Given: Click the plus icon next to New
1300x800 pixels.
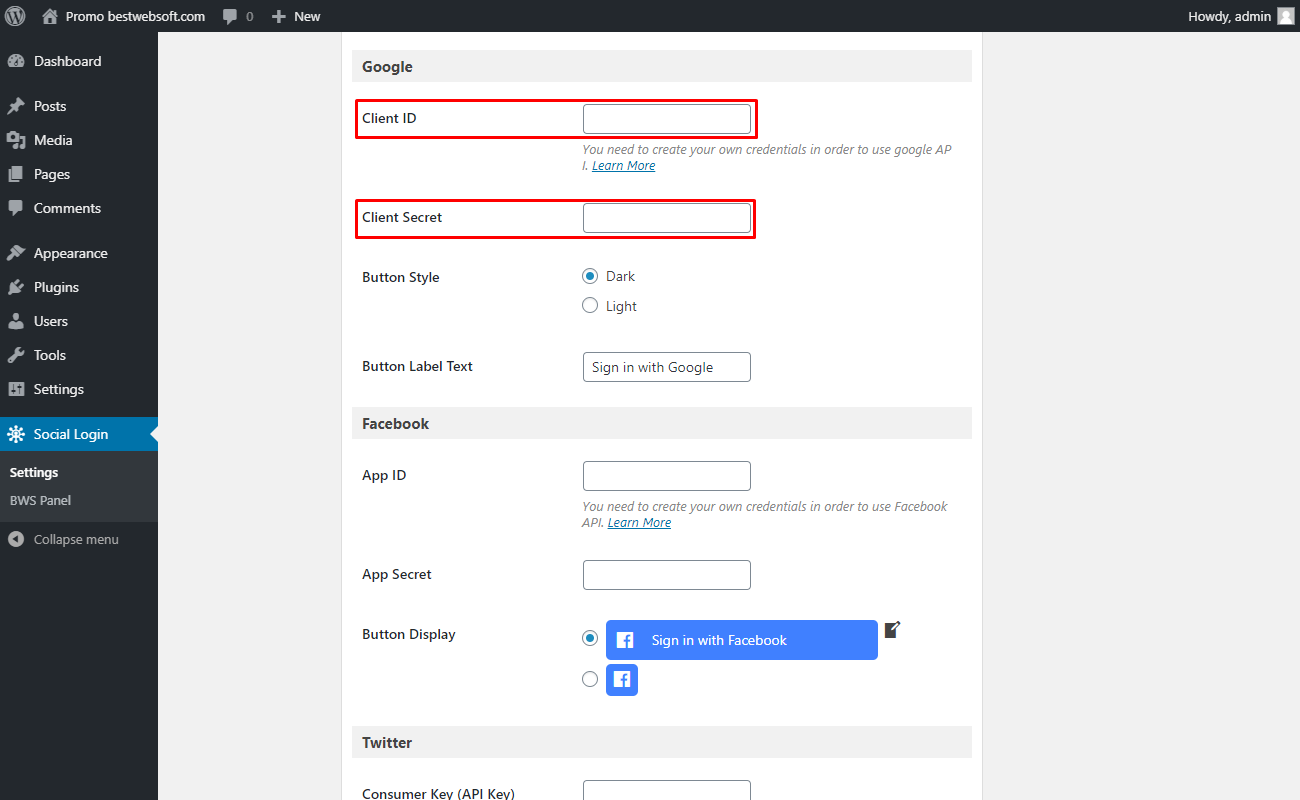Looking at the screenshot, I should (x=279, y=17).
